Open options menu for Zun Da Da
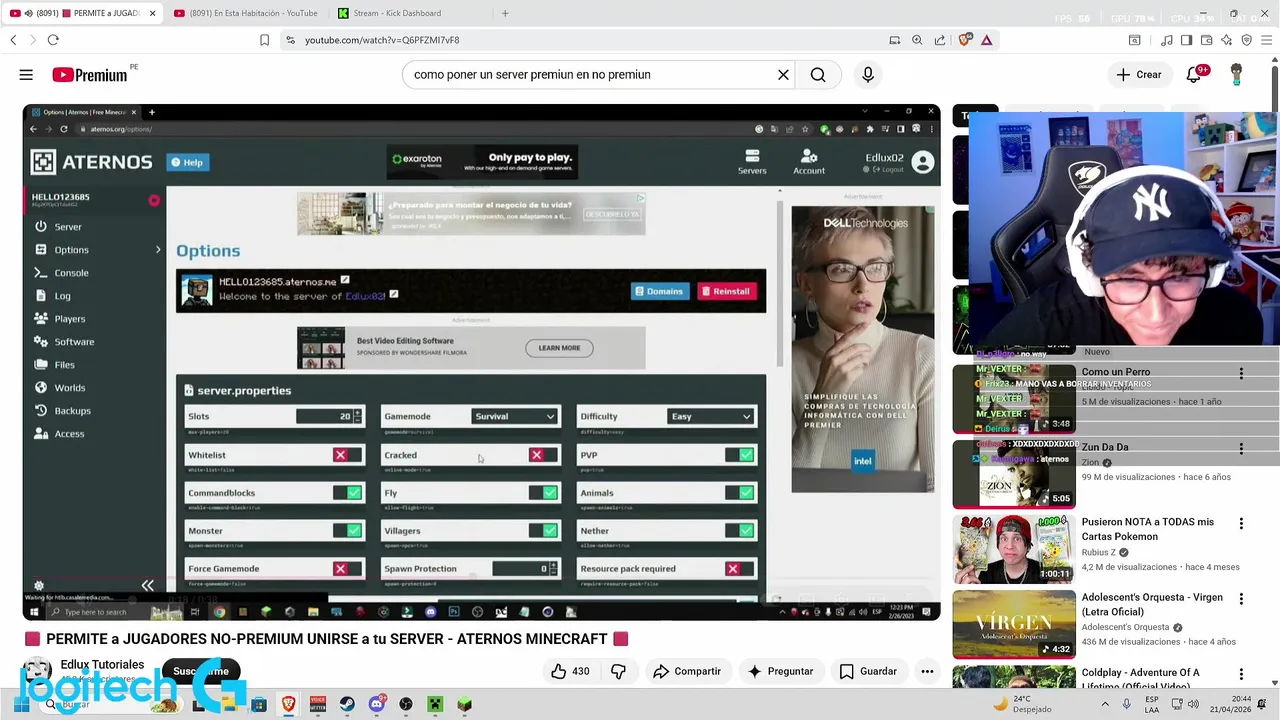 click(x=1241, y=448)
